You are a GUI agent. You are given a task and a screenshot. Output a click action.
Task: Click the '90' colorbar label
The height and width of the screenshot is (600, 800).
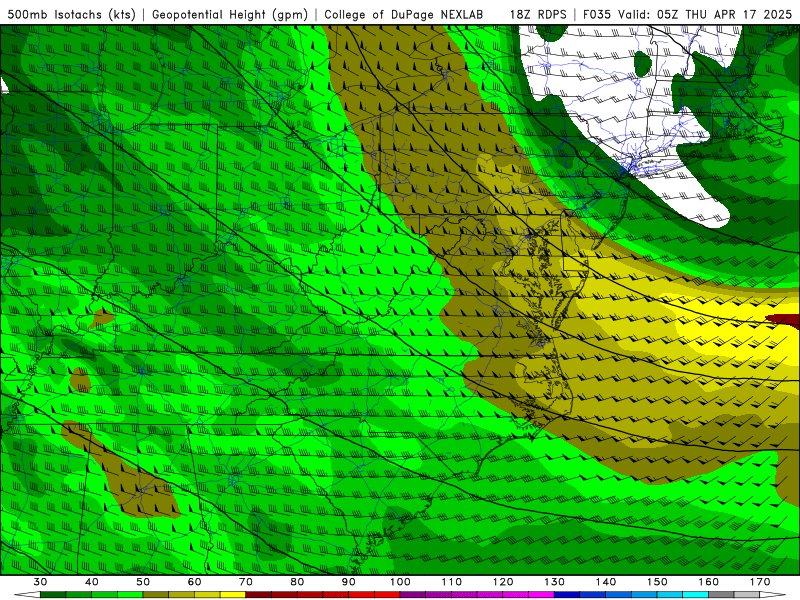tap(348, 582)
